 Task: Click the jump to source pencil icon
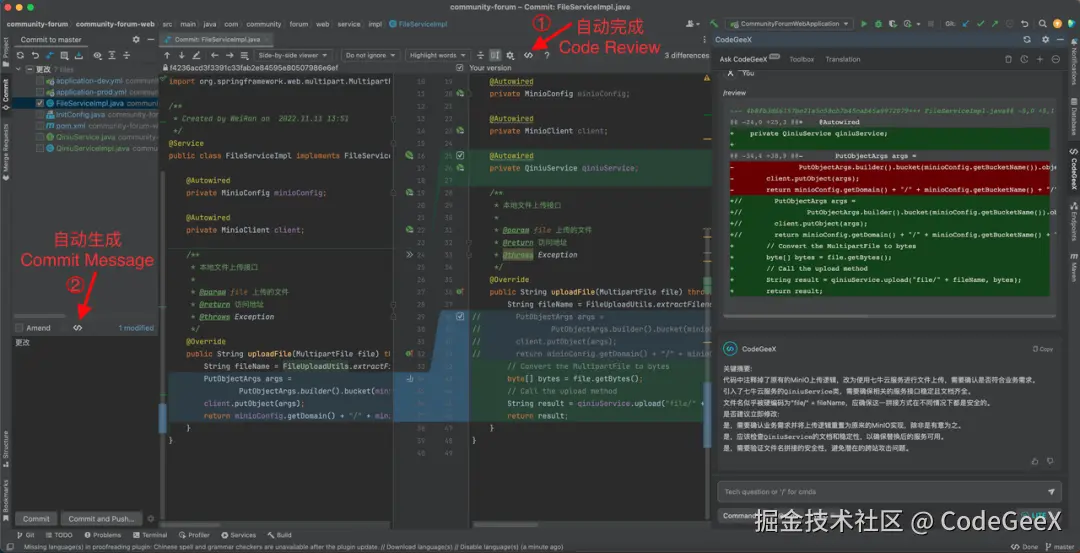(x=196, y=55)
